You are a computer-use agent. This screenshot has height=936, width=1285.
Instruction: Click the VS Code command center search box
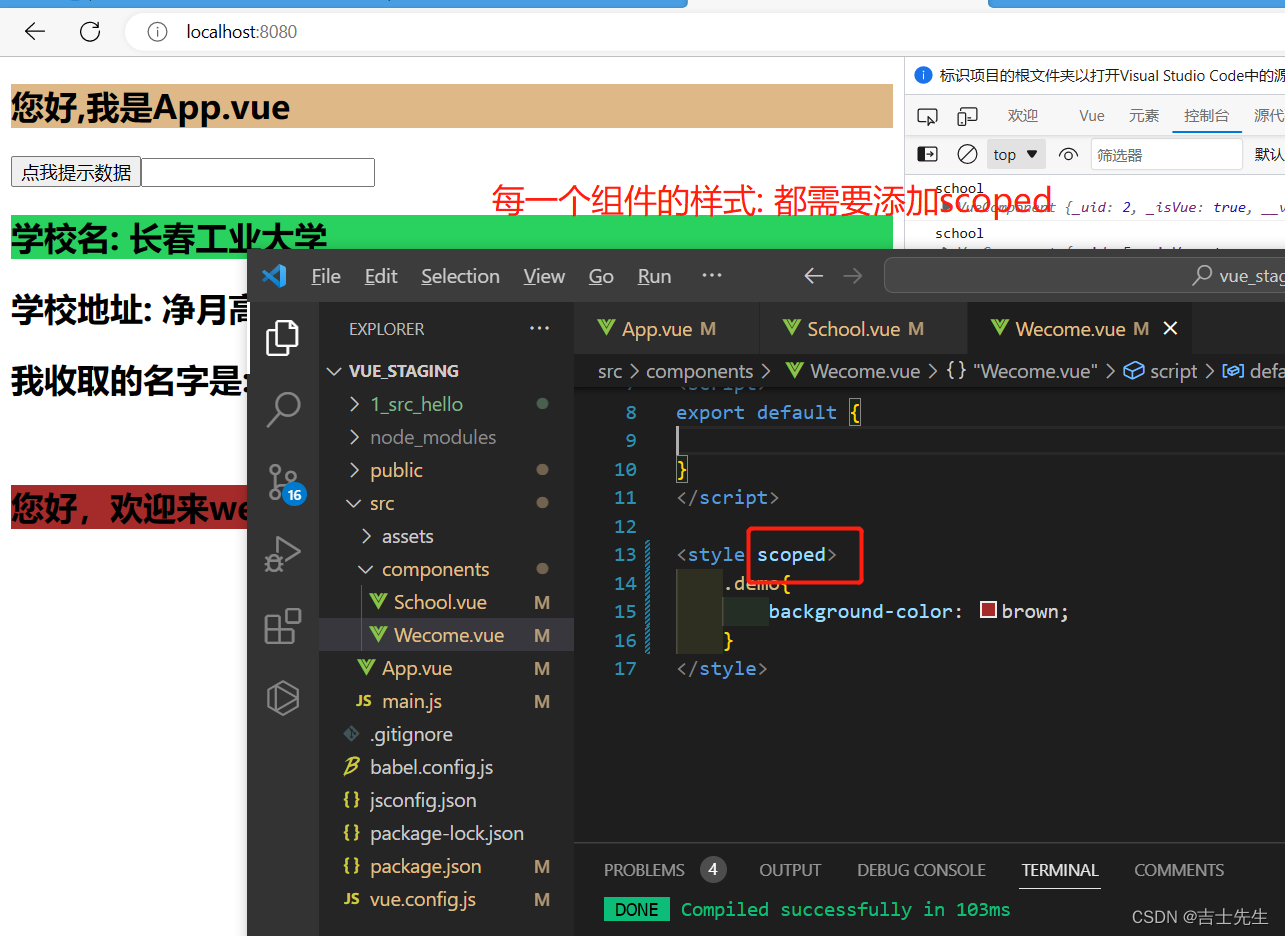[x=1085, y=276]
